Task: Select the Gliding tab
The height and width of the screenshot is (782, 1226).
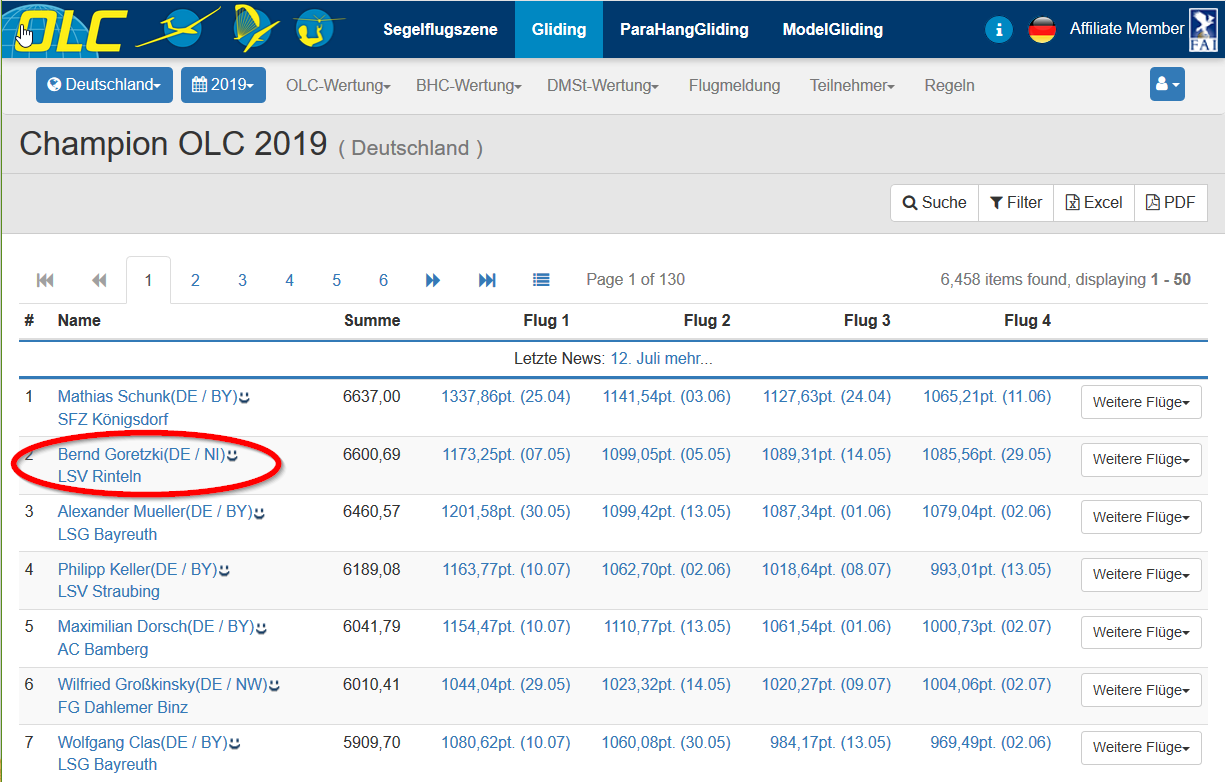Action: coord(559,29)
